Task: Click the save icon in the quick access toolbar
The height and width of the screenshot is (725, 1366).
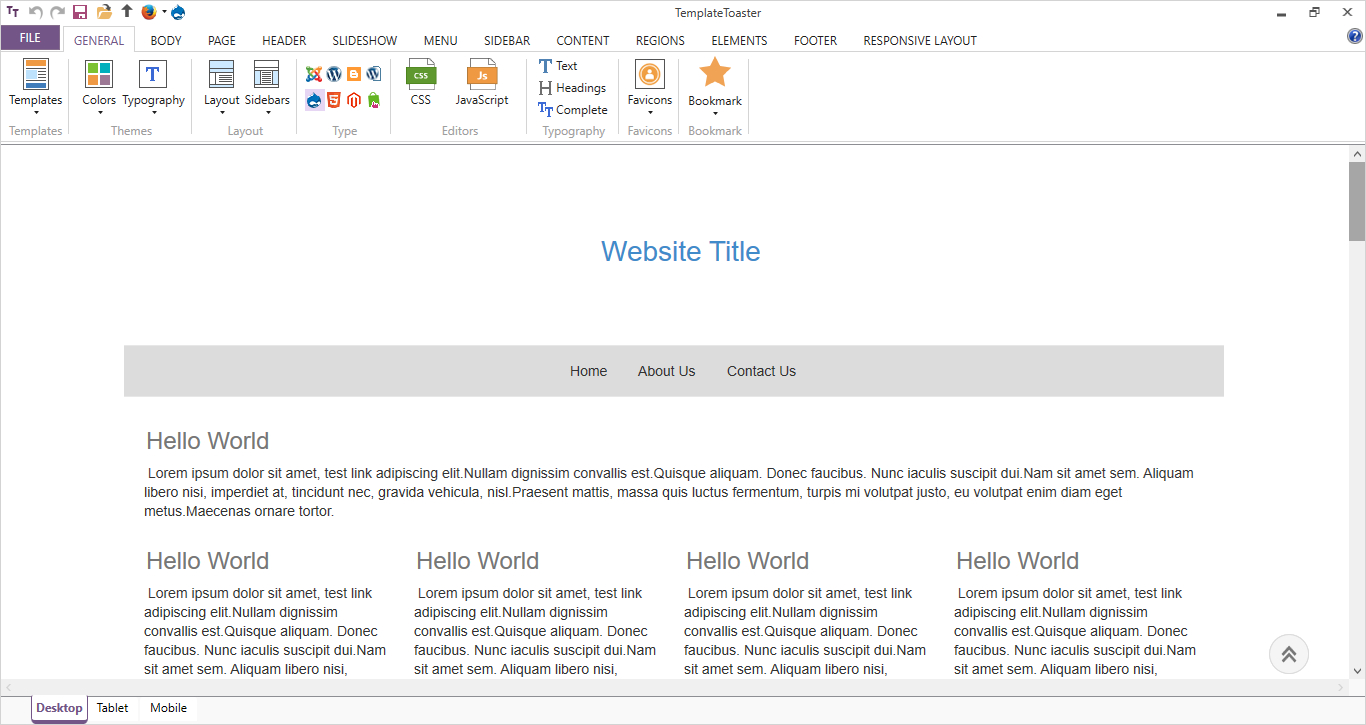Action: tap(80, 12)
